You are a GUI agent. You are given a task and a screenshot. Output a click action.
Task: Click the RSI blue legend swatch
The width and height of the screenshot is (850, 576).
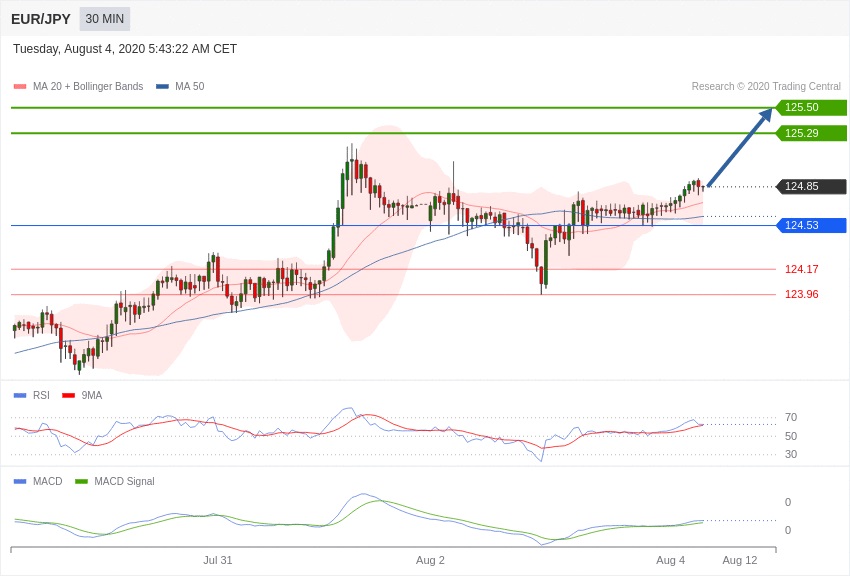20,396
